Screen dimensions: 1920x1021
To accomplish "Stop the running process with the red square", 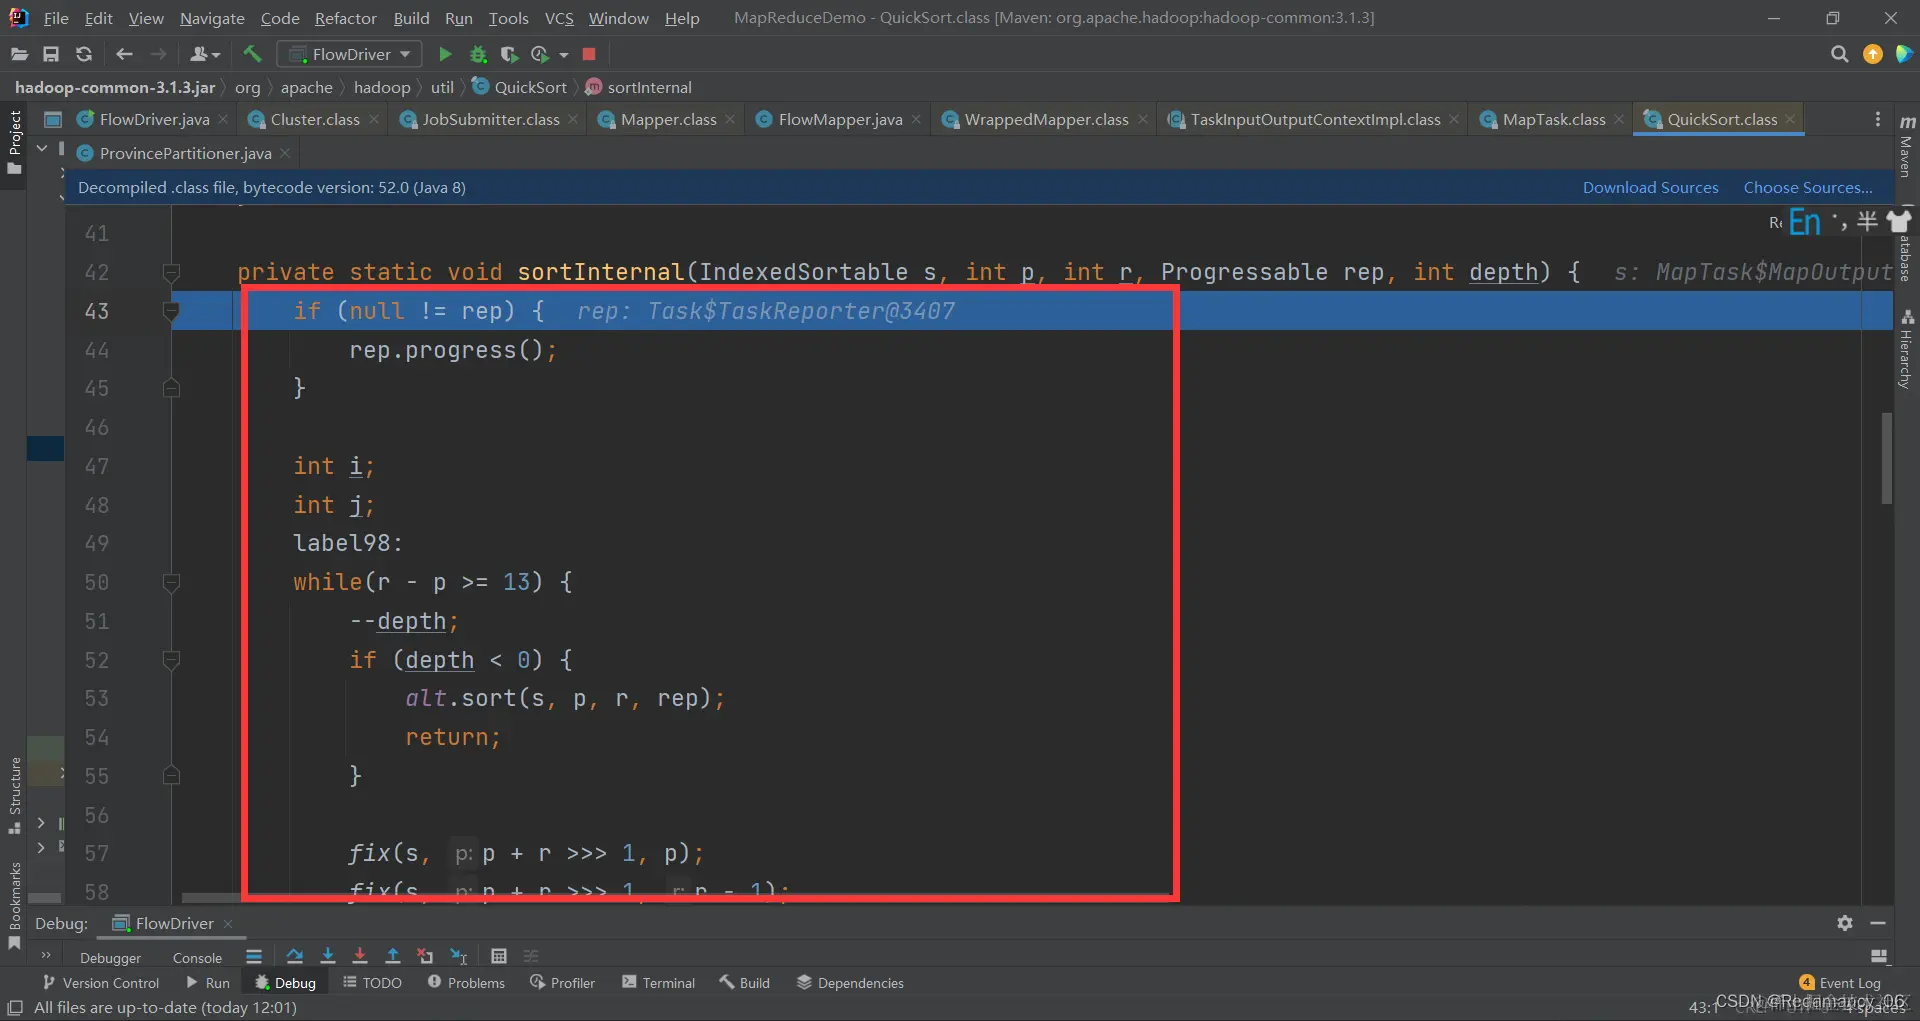I will 589,54.
